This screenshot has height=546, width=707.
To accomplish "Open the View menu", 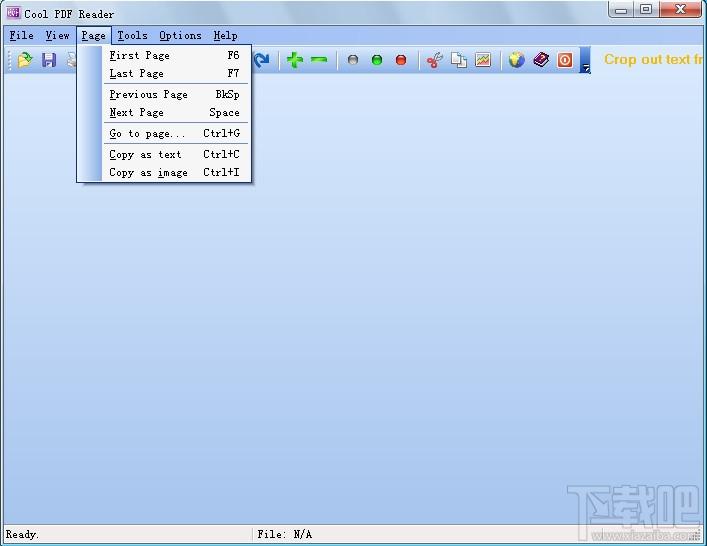I will pyautogui.click(x=57, y=35).
